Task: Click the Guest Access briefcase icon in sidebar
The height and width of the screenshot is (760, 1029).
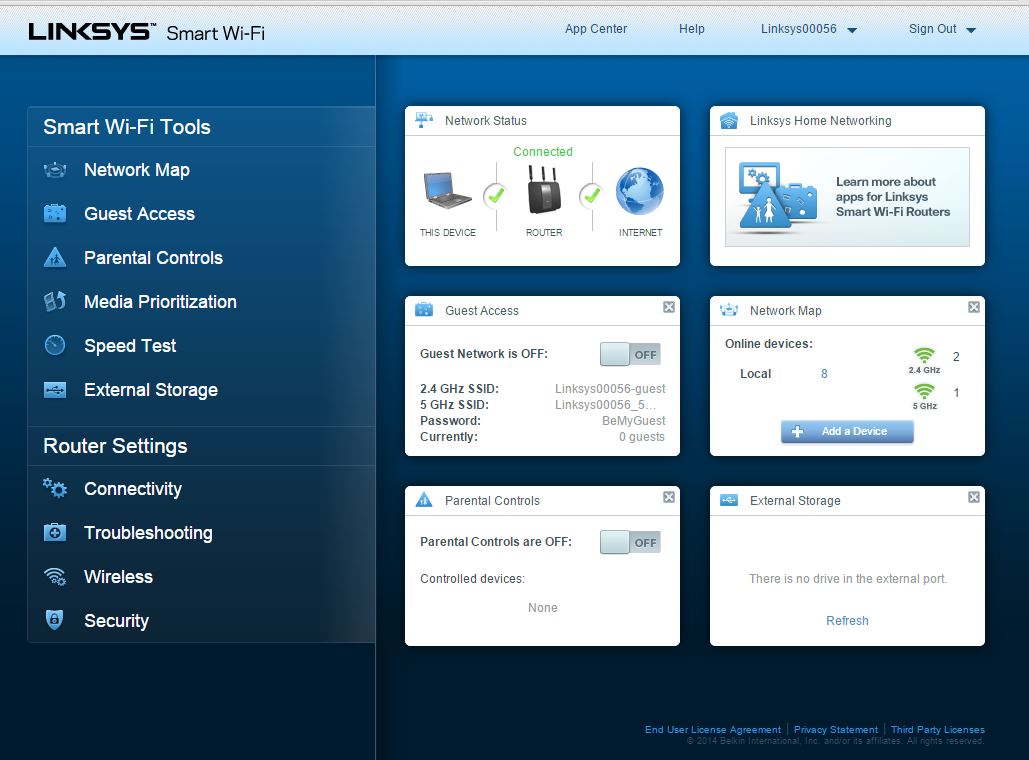Action: [x=55, y=214]
